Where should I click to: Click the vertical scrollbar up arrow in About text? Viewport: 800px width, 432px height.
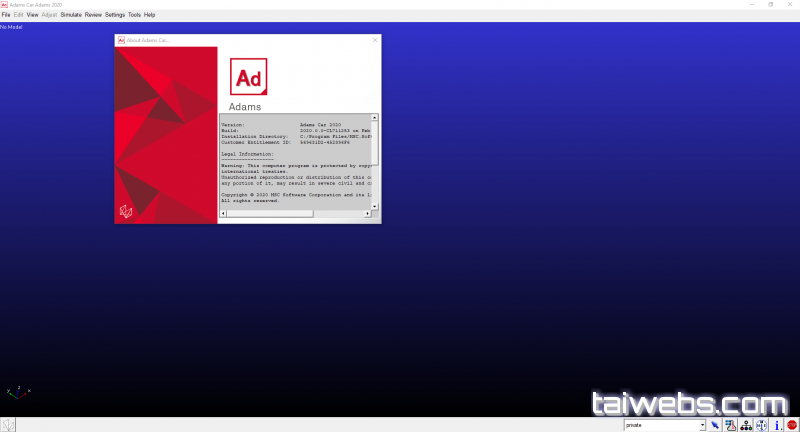coord(375,118)
